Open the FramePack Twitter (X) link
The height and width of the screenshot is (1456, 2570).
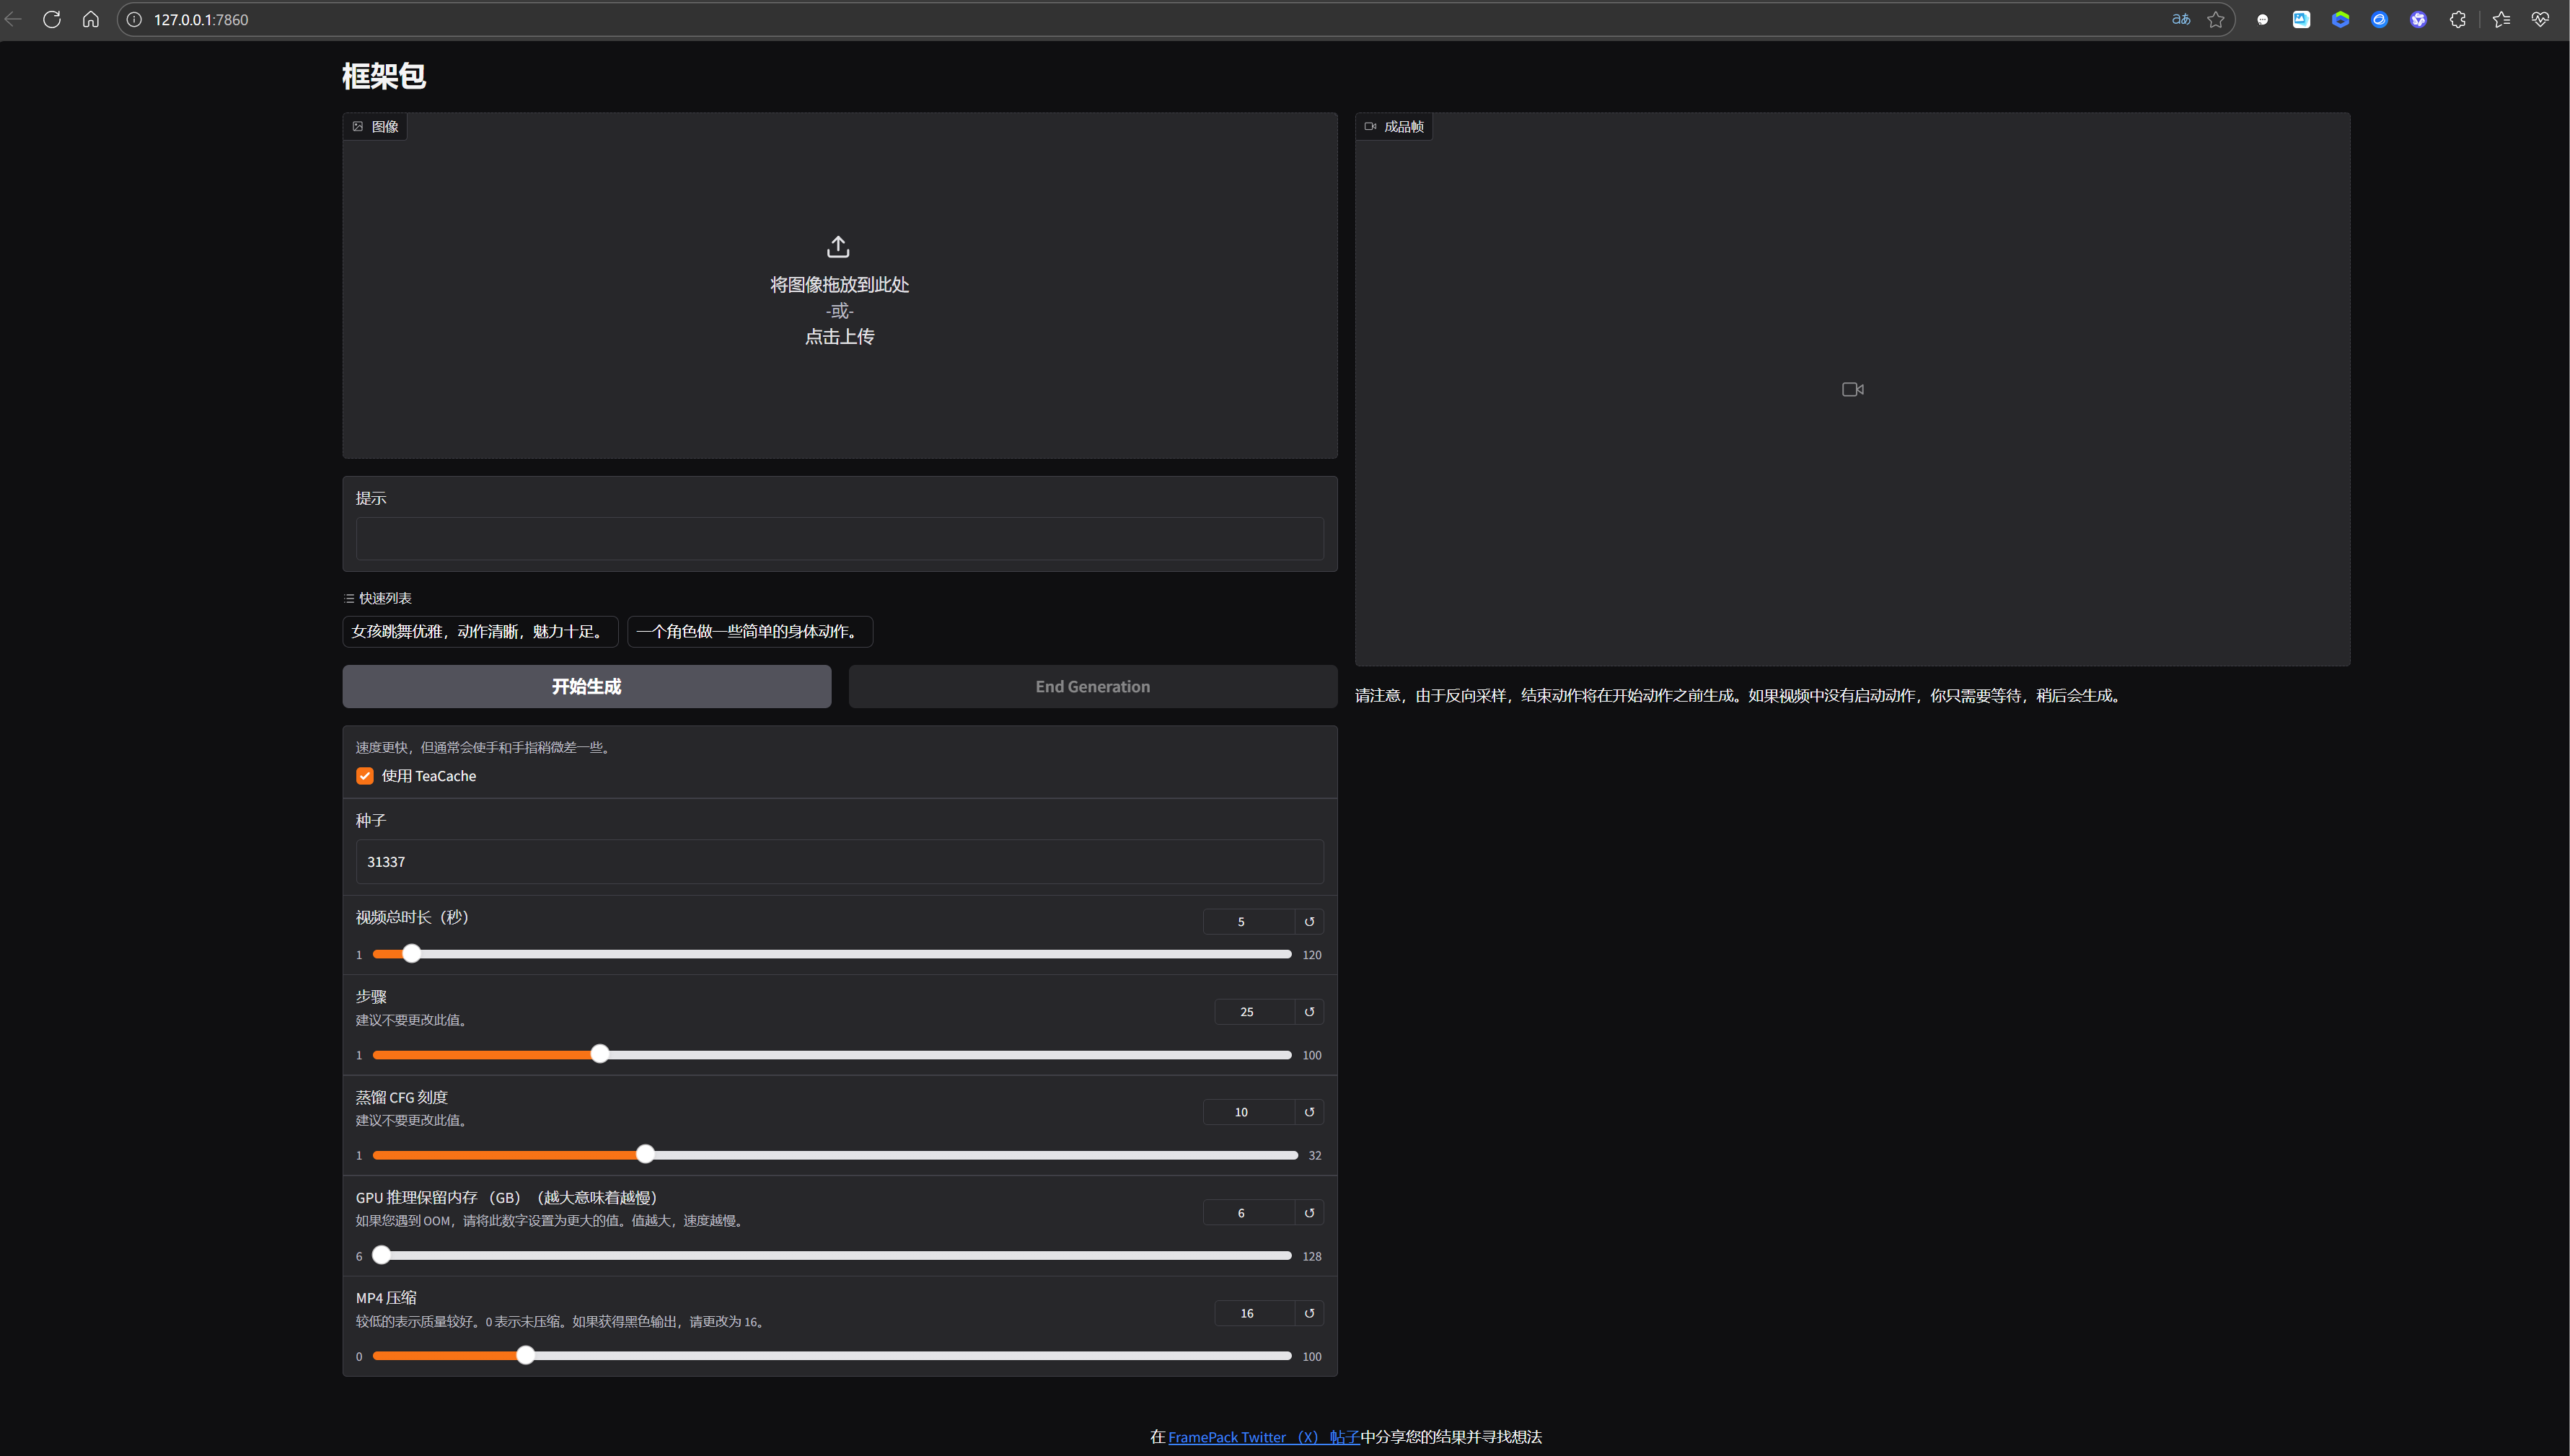click(x=1263, y=1437)
